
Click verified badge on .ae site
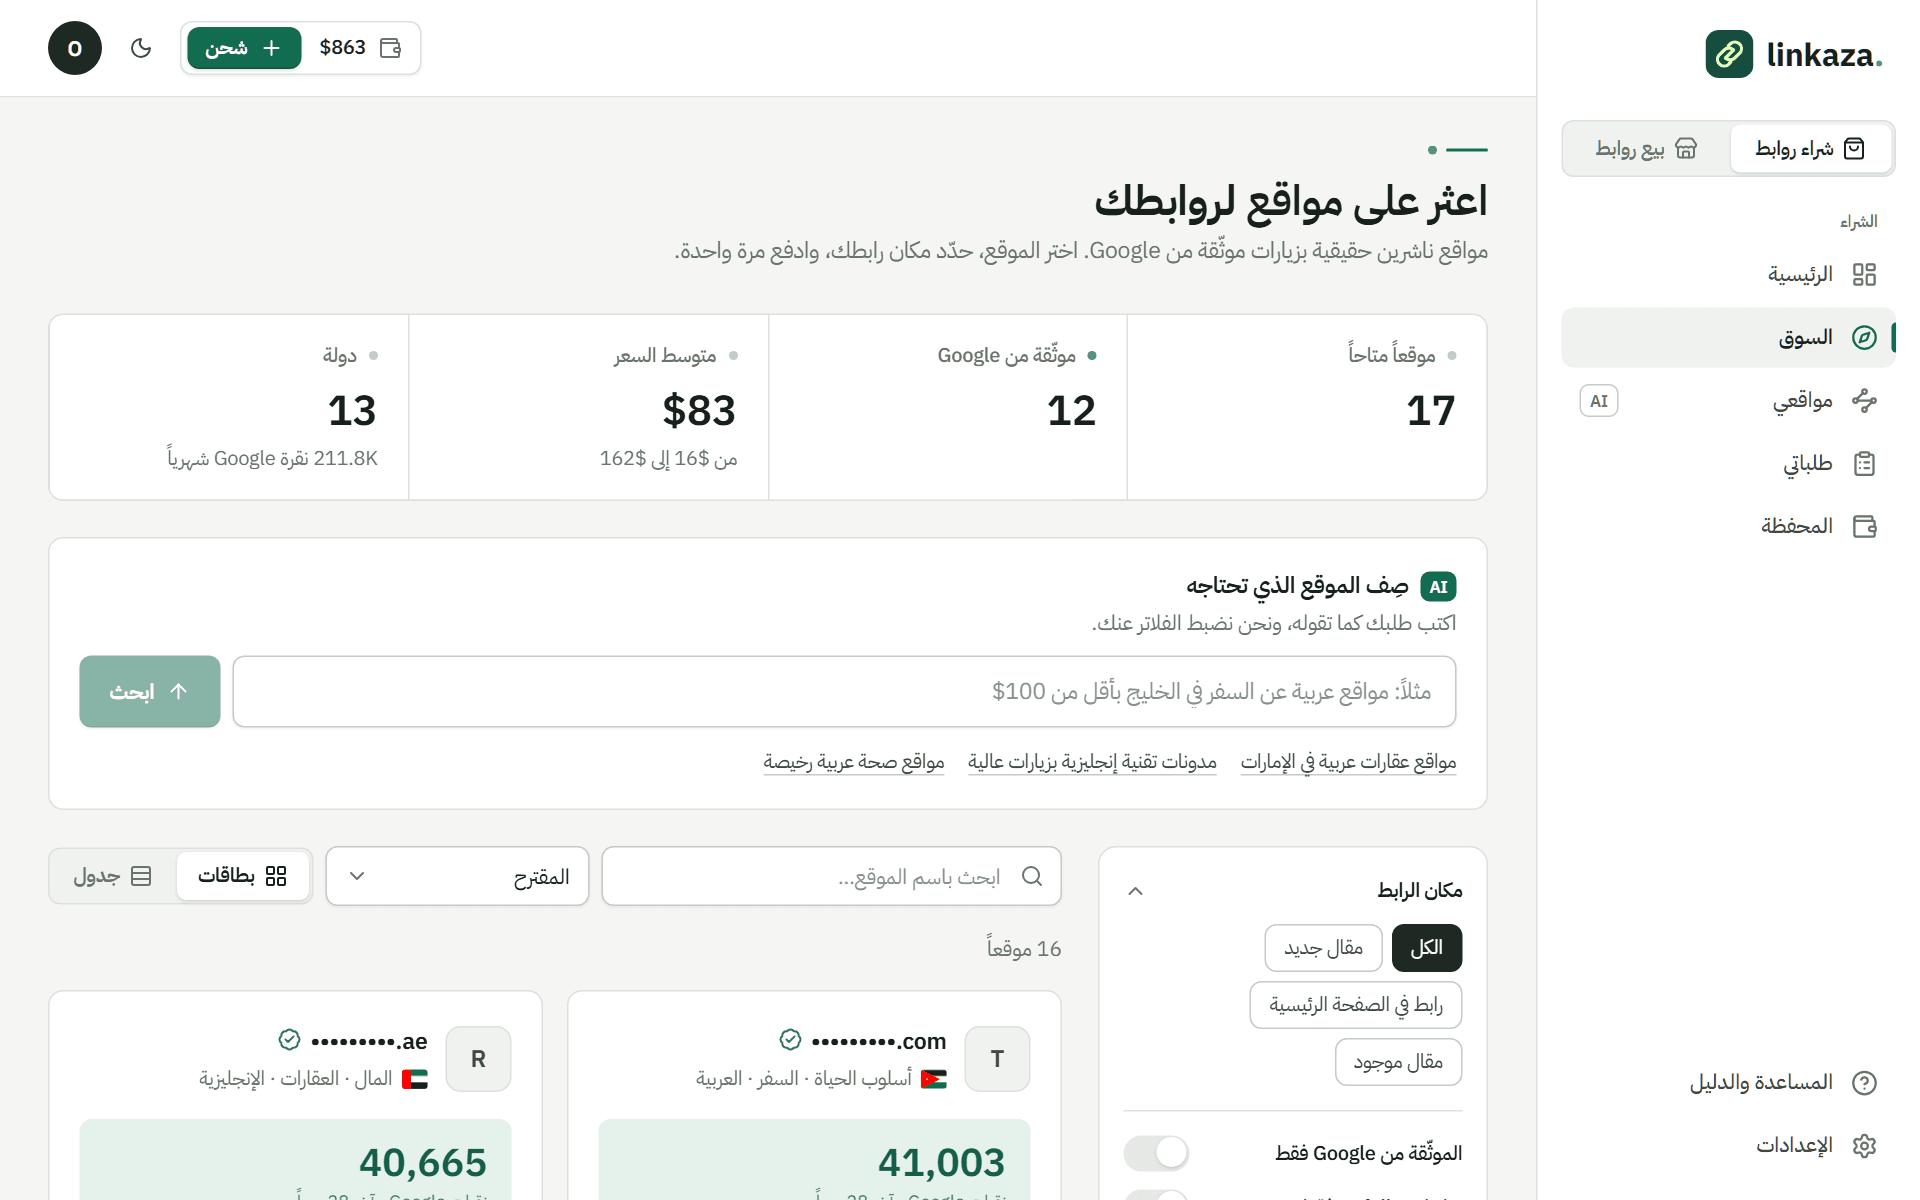click(289, 1040)
